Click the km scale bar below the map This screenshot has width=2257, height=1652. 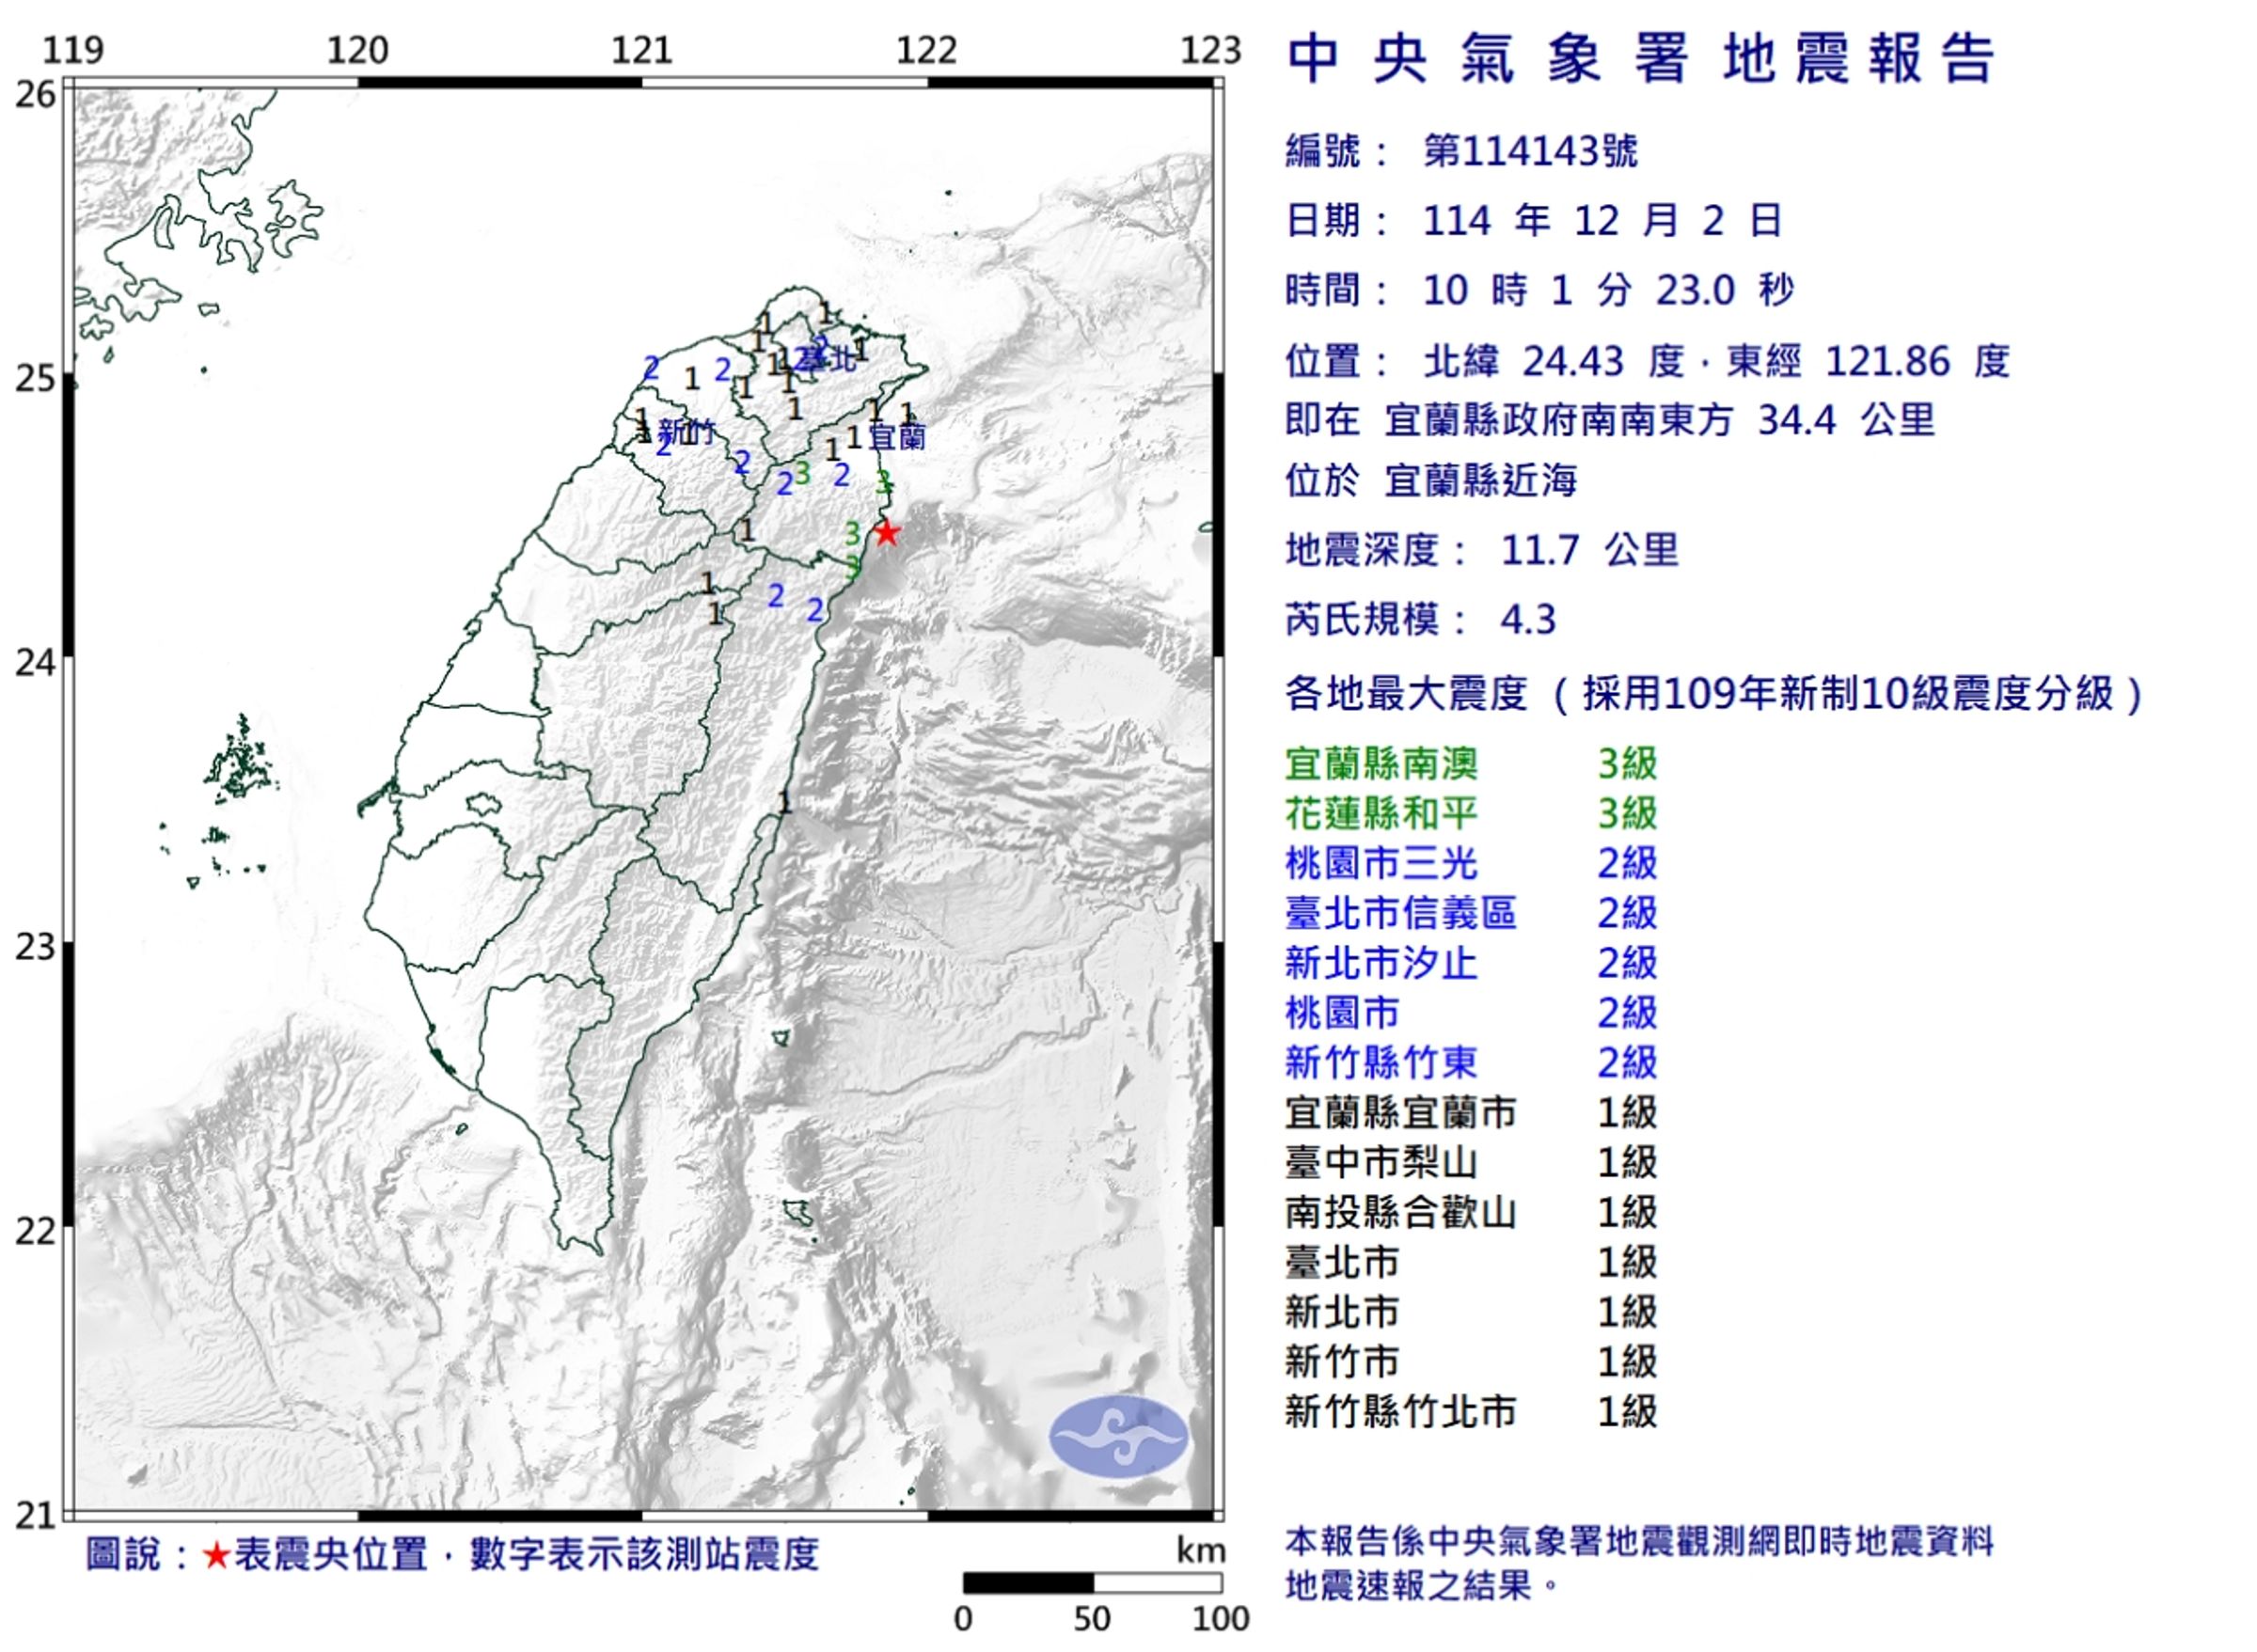[1092, 1584]
